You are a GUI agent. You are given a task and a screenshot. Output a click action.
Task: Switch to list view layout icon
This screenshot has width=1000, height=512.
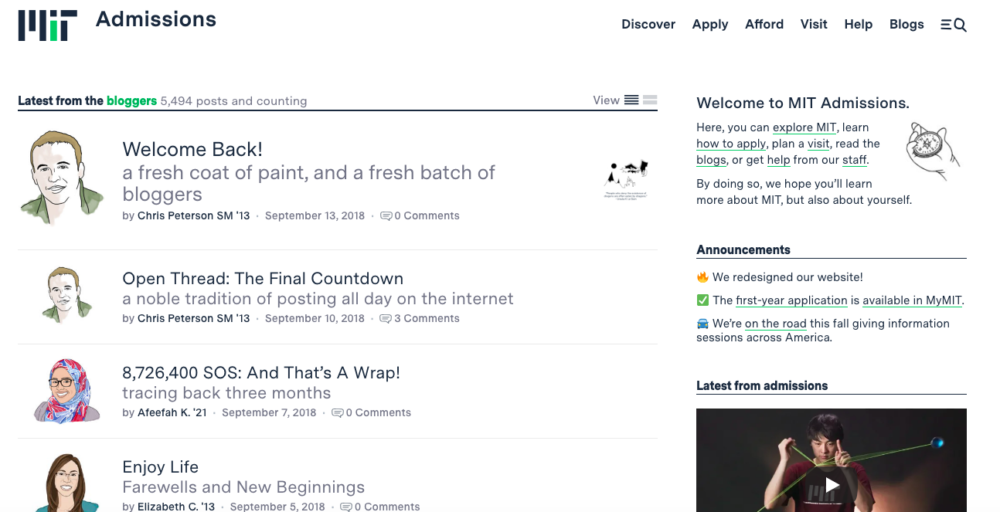[x=631, y=100]
